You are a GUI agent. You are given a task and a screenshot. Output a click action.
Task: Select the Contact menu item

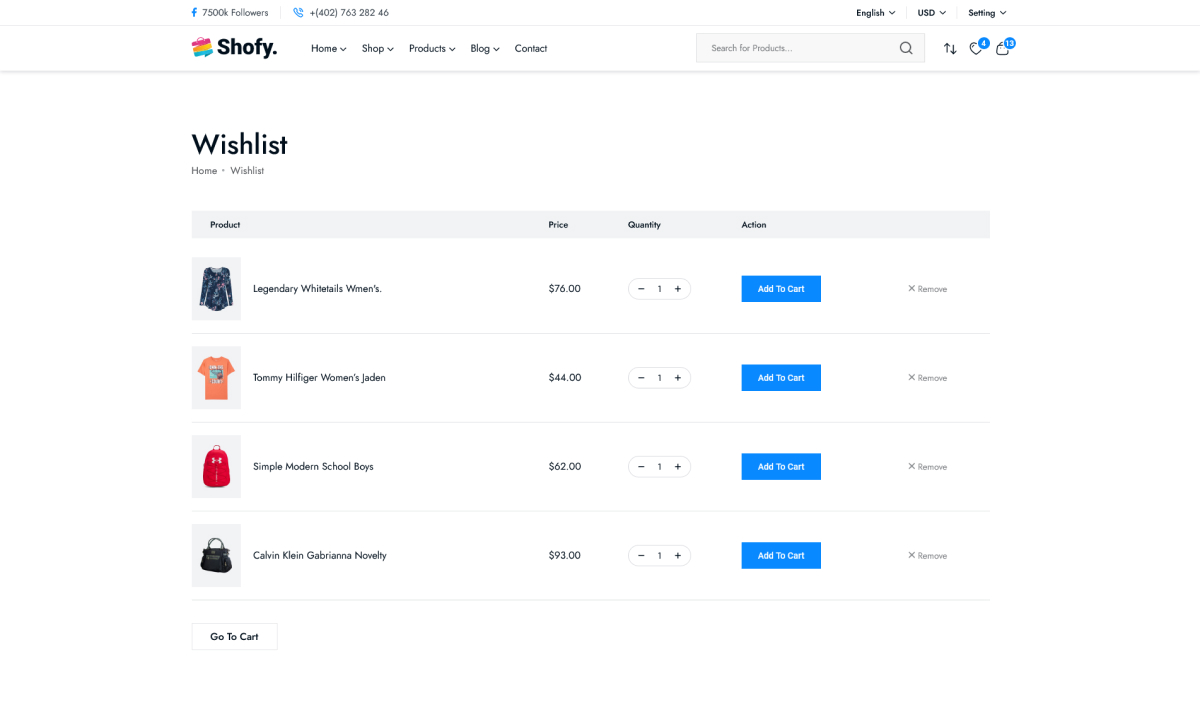tap(530, 48)
